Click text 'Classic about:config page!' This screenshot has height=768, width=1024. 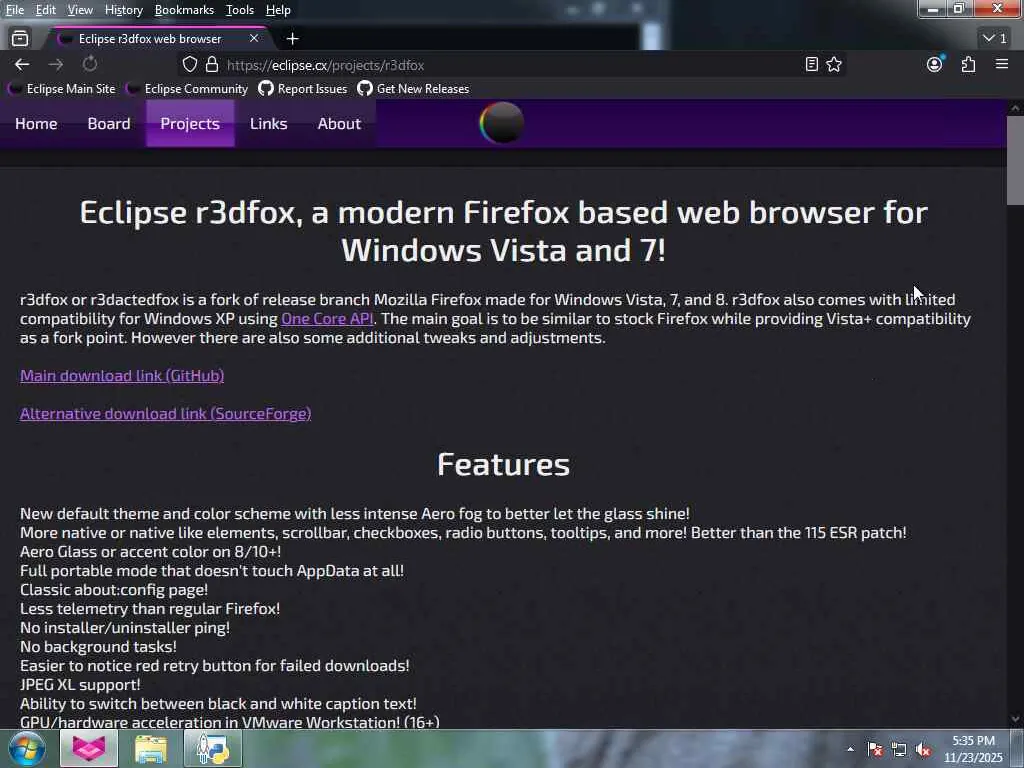(114, 590)
